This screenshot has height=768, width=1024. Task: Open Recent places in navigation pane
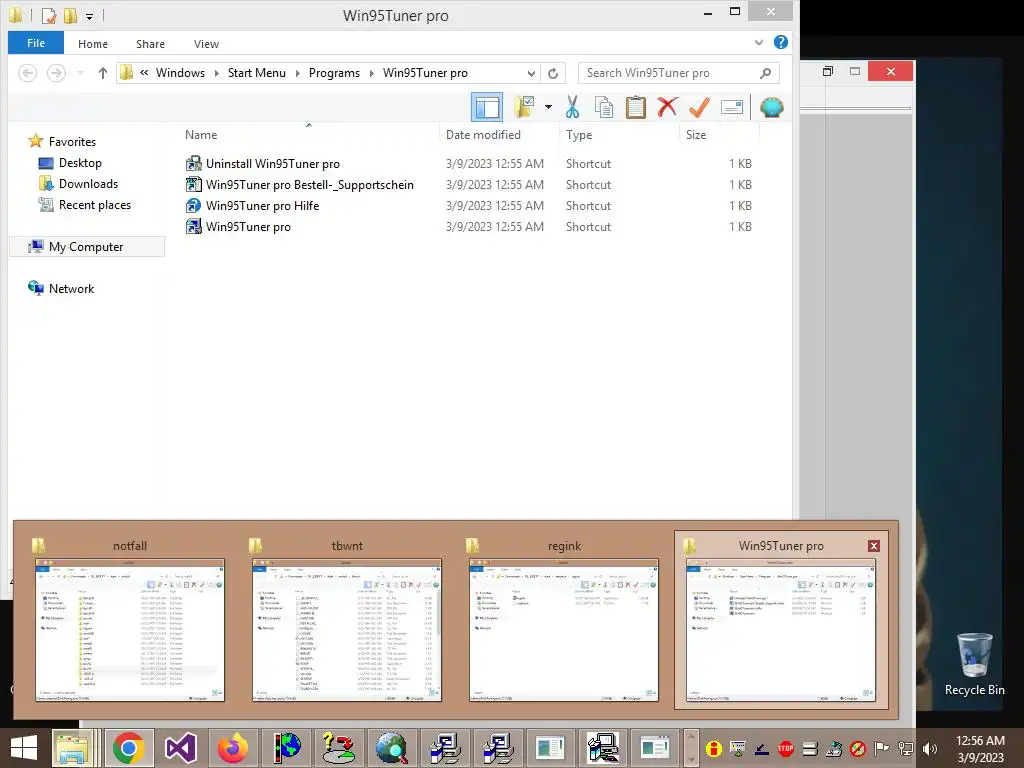85,204
